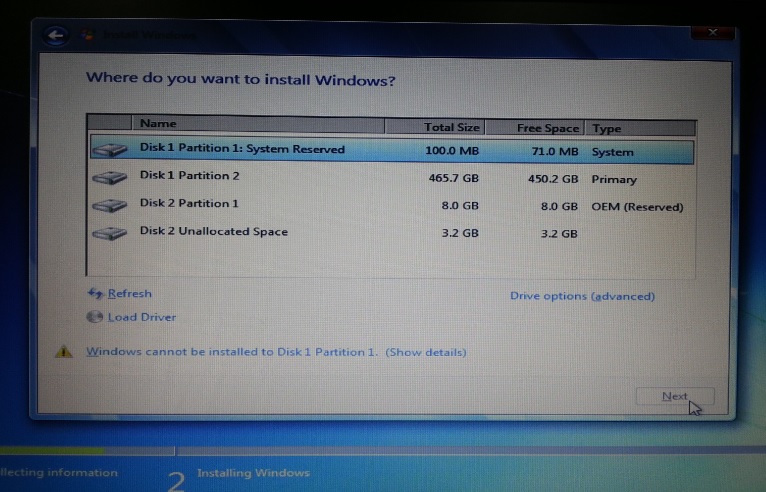Viewport: 766px width, 492px height.
Task: Select the Disk 1 Partition 2 row
Action: click(392, 178)
